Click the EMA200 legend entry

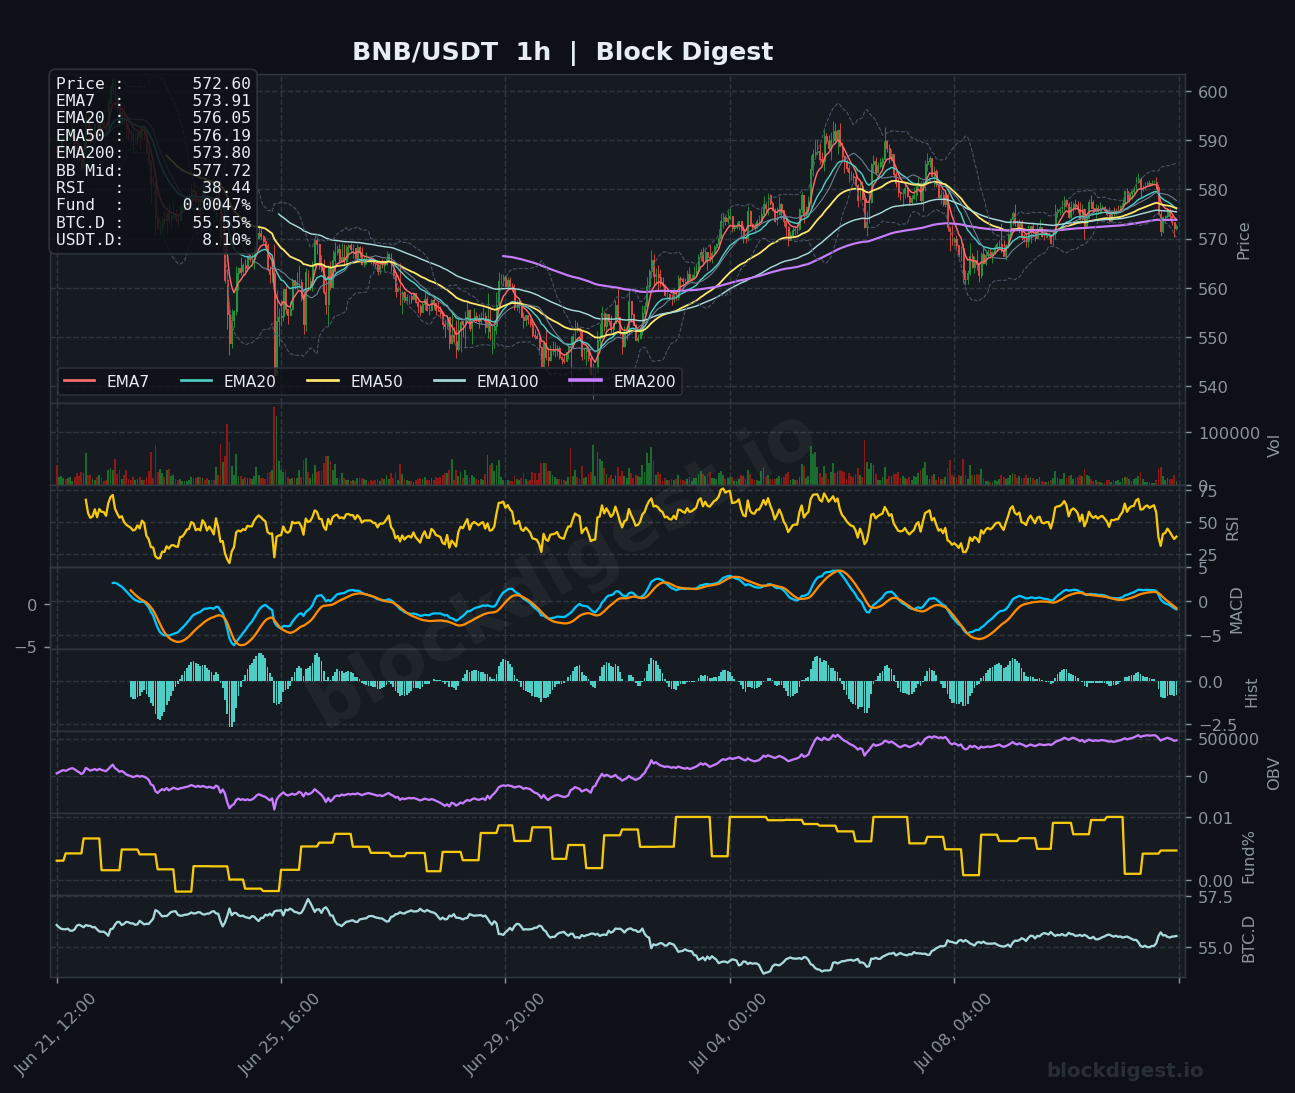point(623,381)
